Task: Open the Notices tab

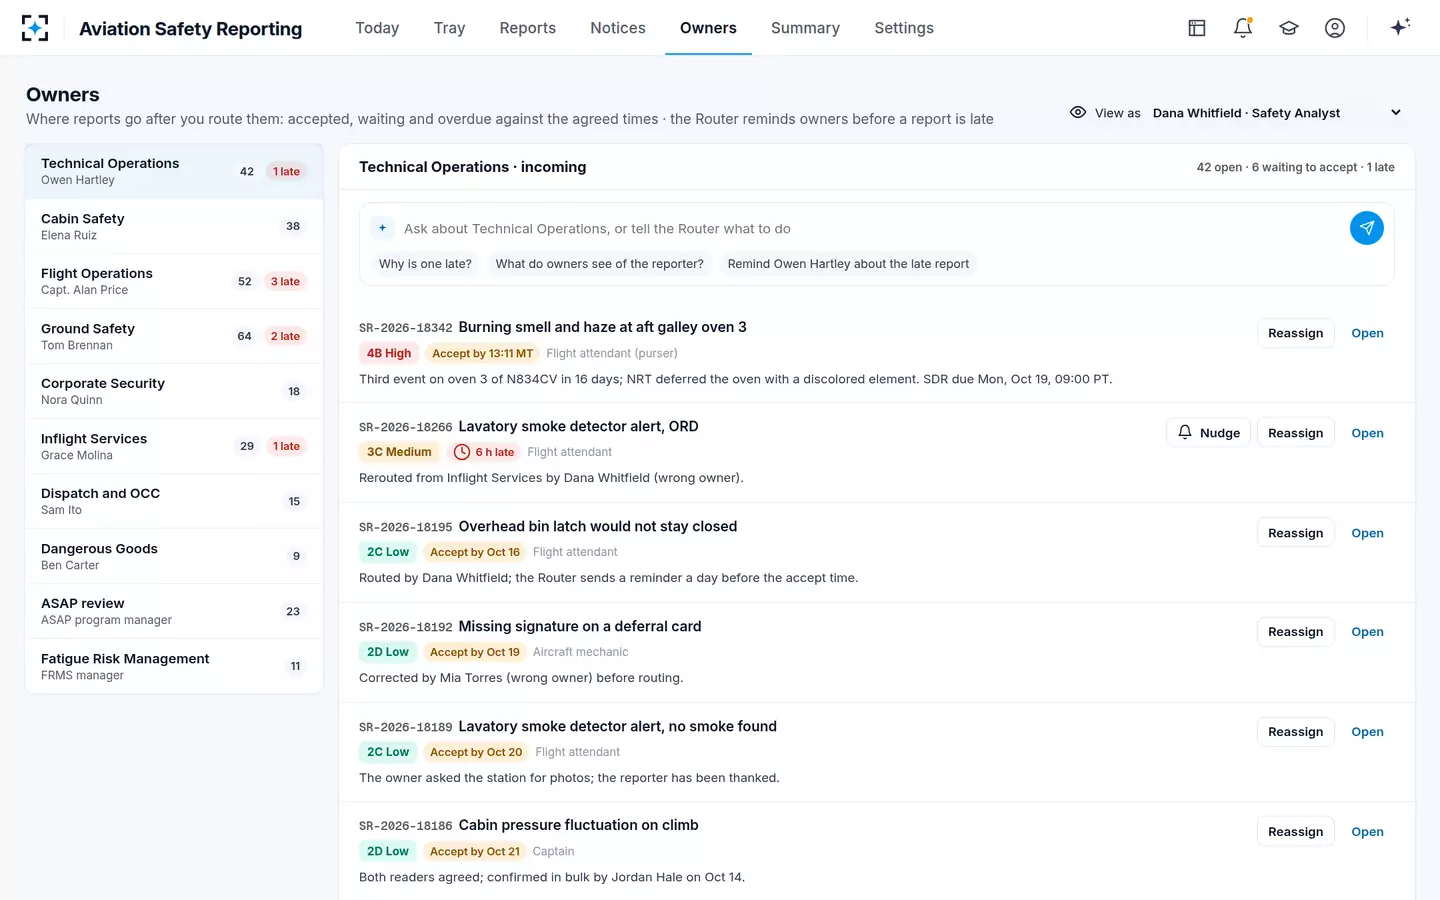Action: (617, 28)
